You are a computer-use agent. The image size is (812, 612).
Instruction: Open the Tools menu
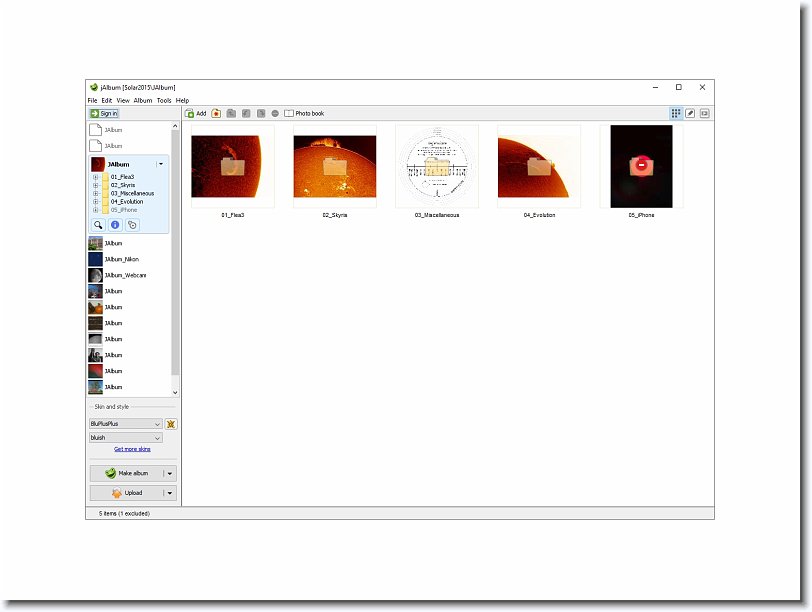point(164,100)
